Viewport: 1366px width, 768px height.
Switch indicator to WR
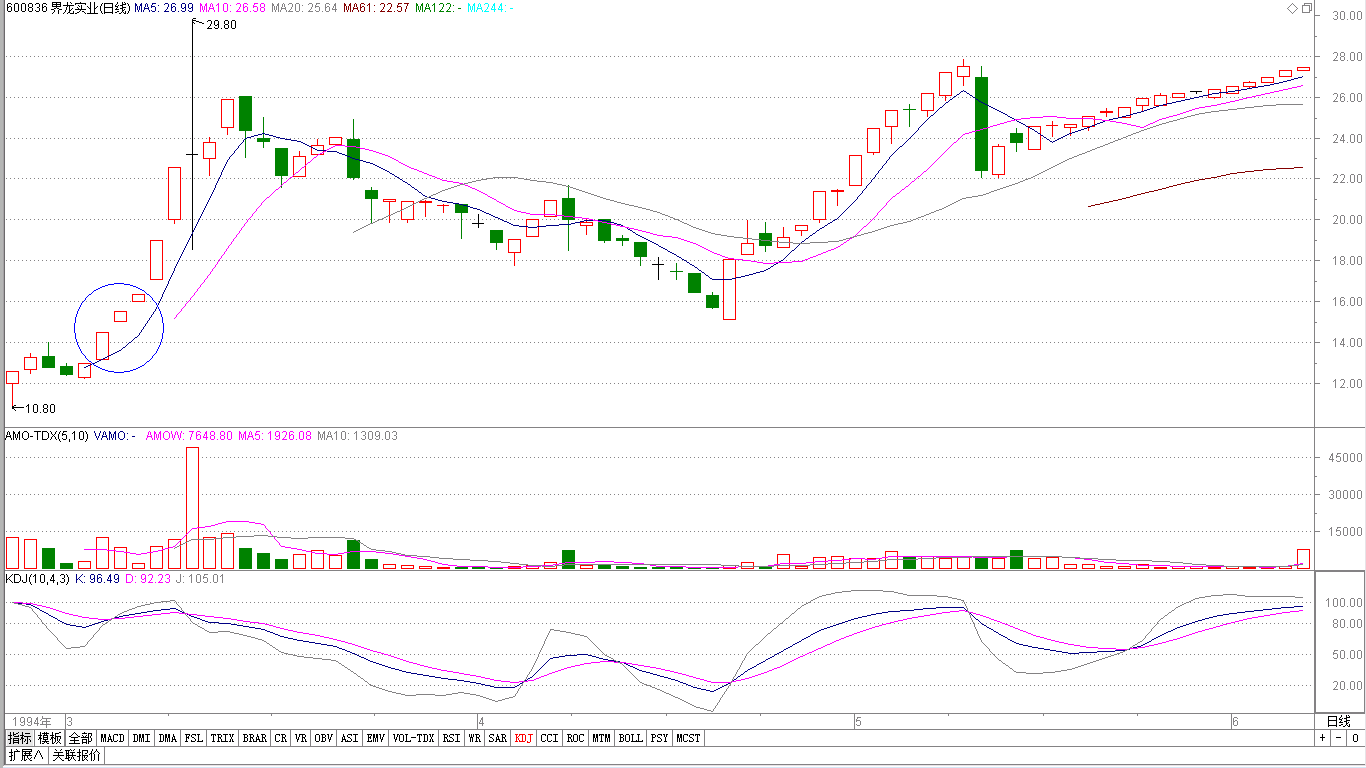pos(474,738)
